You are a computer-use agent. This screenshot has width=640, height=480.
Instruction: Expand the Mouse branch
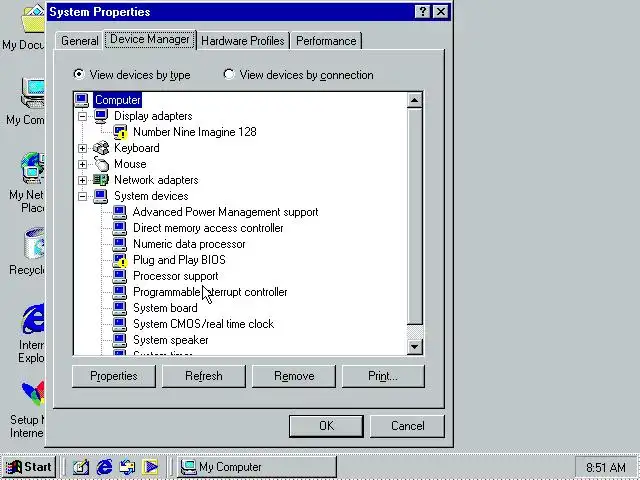coord(82,164)
